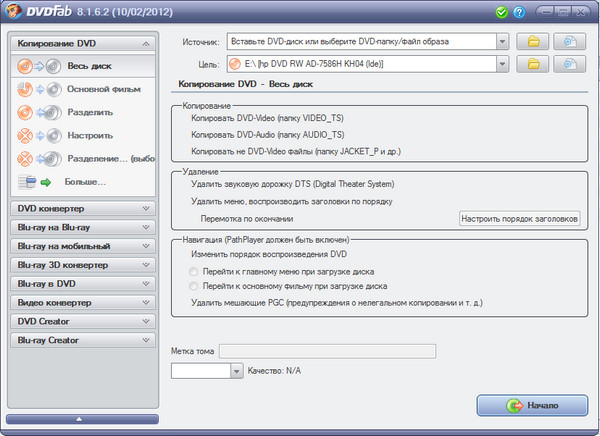Open the Источник source dropdown arrow
Image resolution: width=600 pixels, height=436 pixels.
click(502, 41)
